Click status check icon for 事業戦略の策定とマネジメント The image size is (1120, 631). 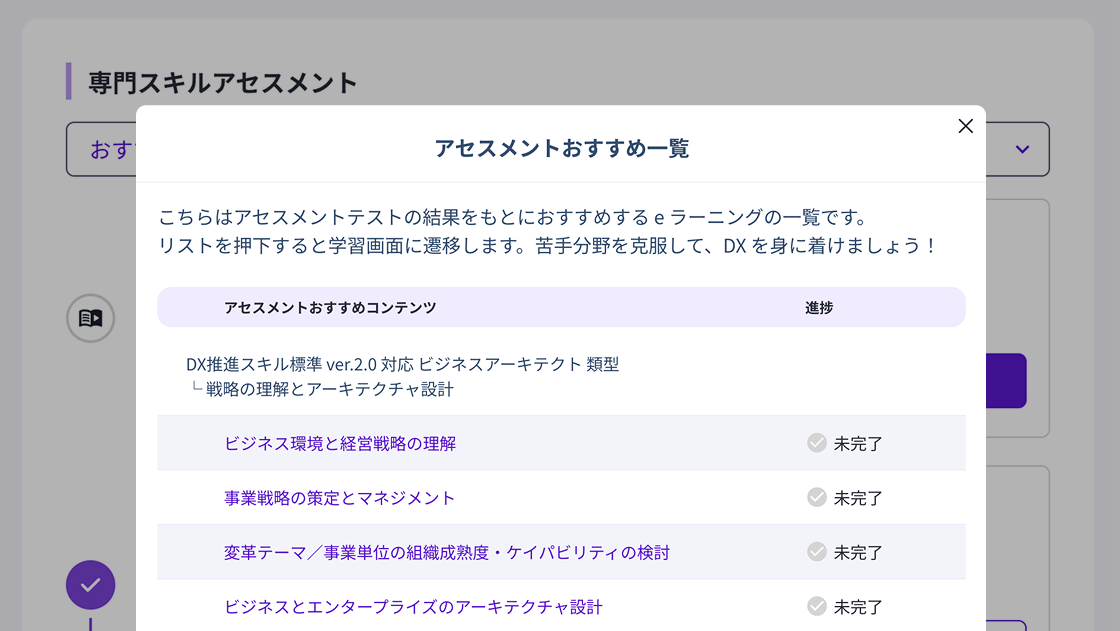click(x=816, y=497)
